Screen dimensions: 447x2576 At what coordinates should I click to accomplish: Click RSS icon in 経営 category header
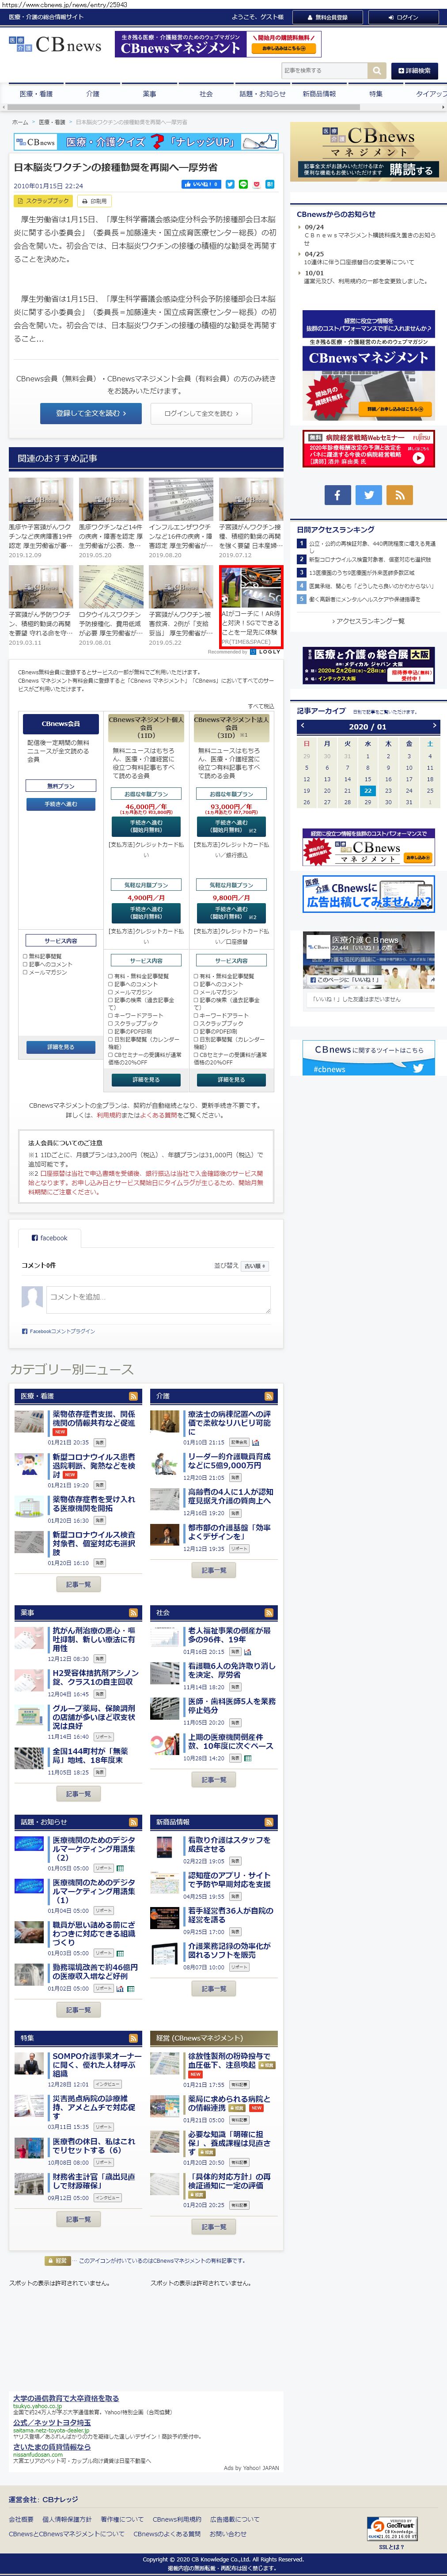(x=269, y=2038)
